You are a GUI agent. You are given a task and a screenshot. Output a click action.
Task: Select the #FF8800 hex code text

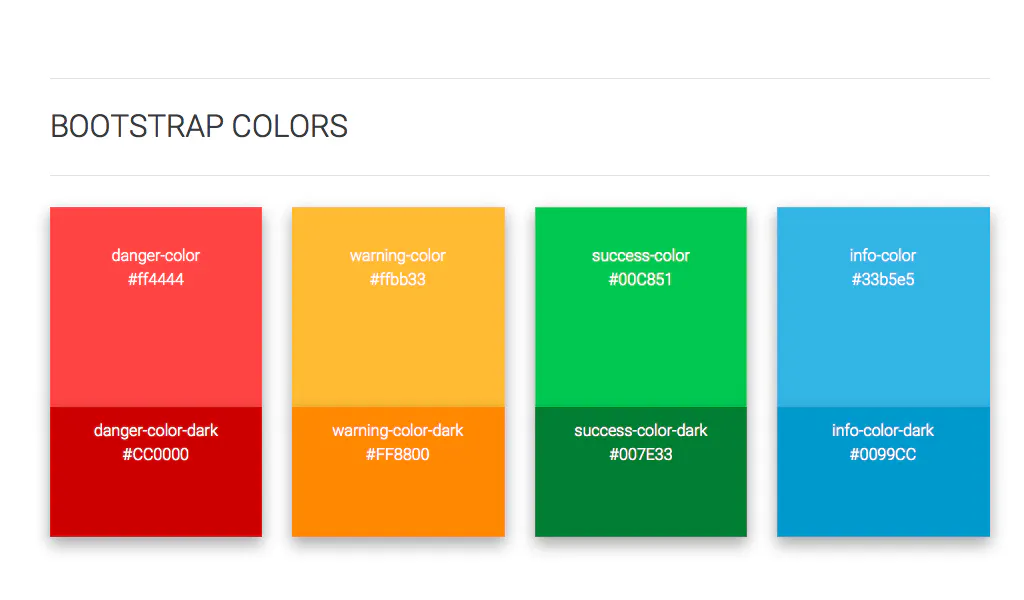398,454
